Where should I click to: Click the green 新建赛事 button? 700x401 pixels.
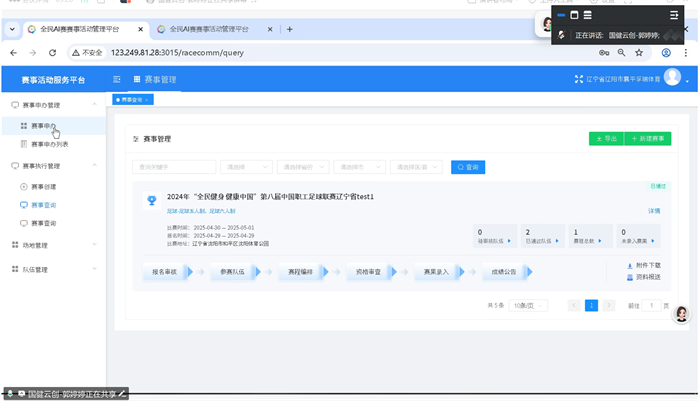point(648,139)
